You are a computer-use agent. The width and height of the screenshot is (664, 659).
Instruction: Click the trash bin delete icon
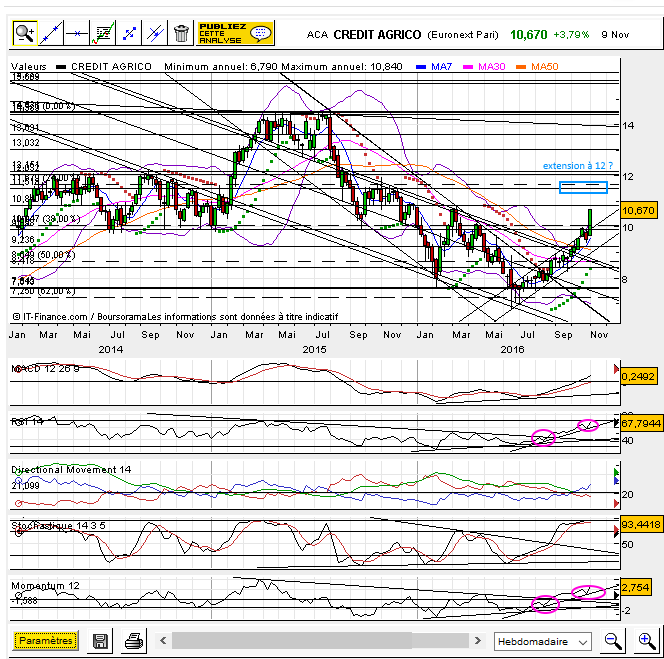point(181,33)
